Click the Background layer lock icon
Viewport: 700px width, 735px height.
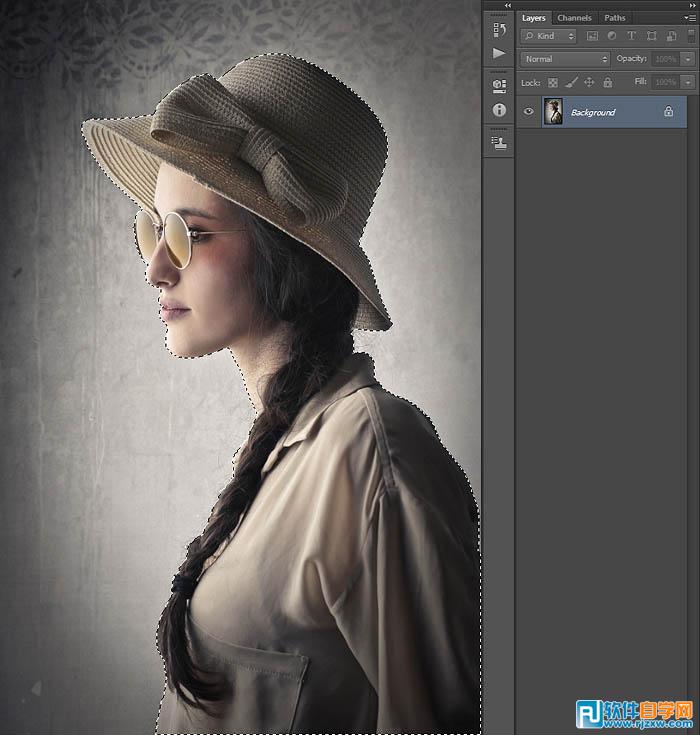668,112
